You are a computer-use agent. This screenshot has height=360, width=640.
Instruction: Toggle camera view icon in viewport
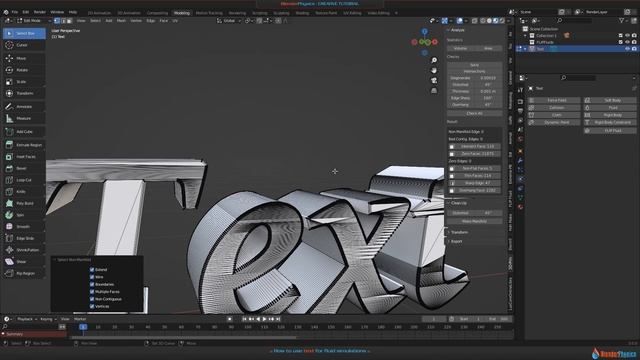point(434,80)
